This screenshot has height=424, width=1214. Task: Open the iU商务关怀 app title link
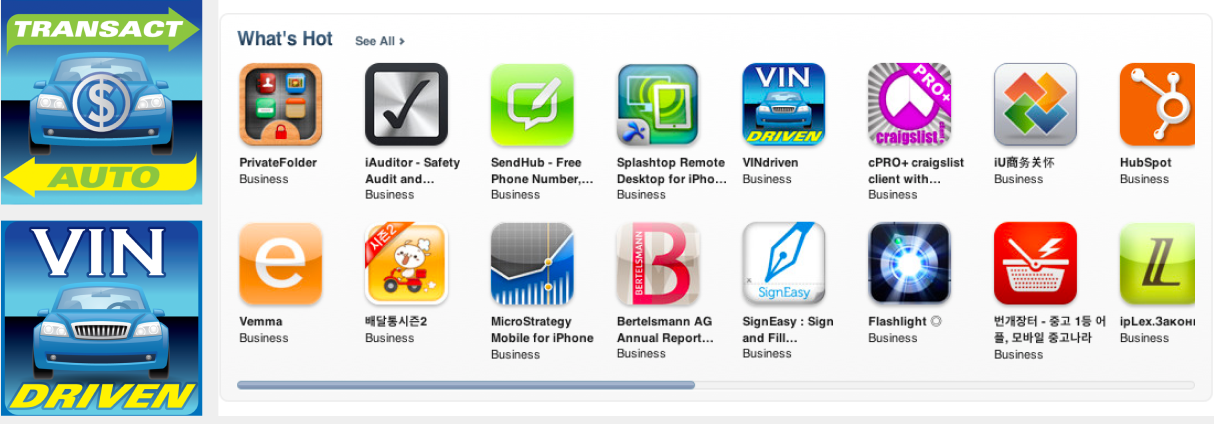(x=1024, y=162)
